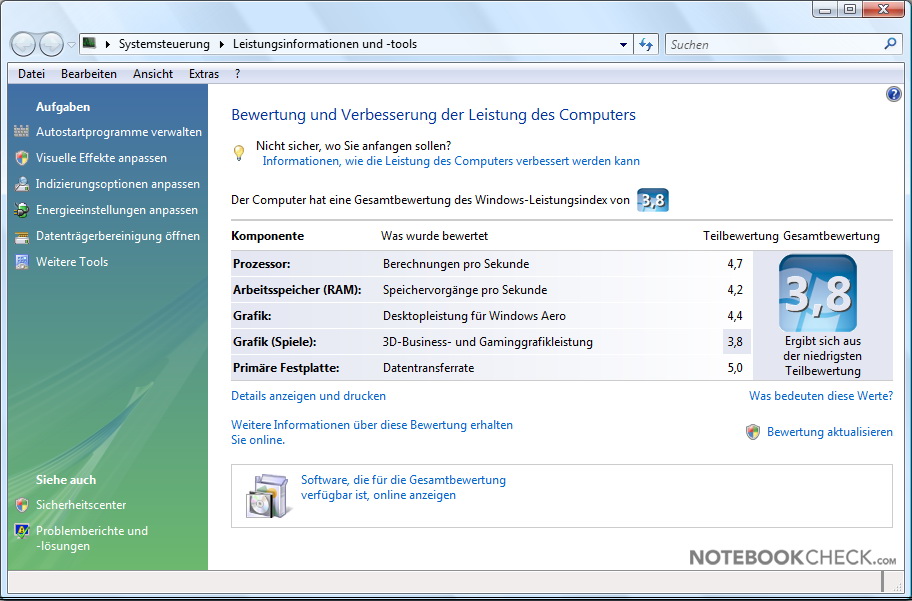
Task: Click the 4,2 RAM subscore
Action: tap(735, 290)
